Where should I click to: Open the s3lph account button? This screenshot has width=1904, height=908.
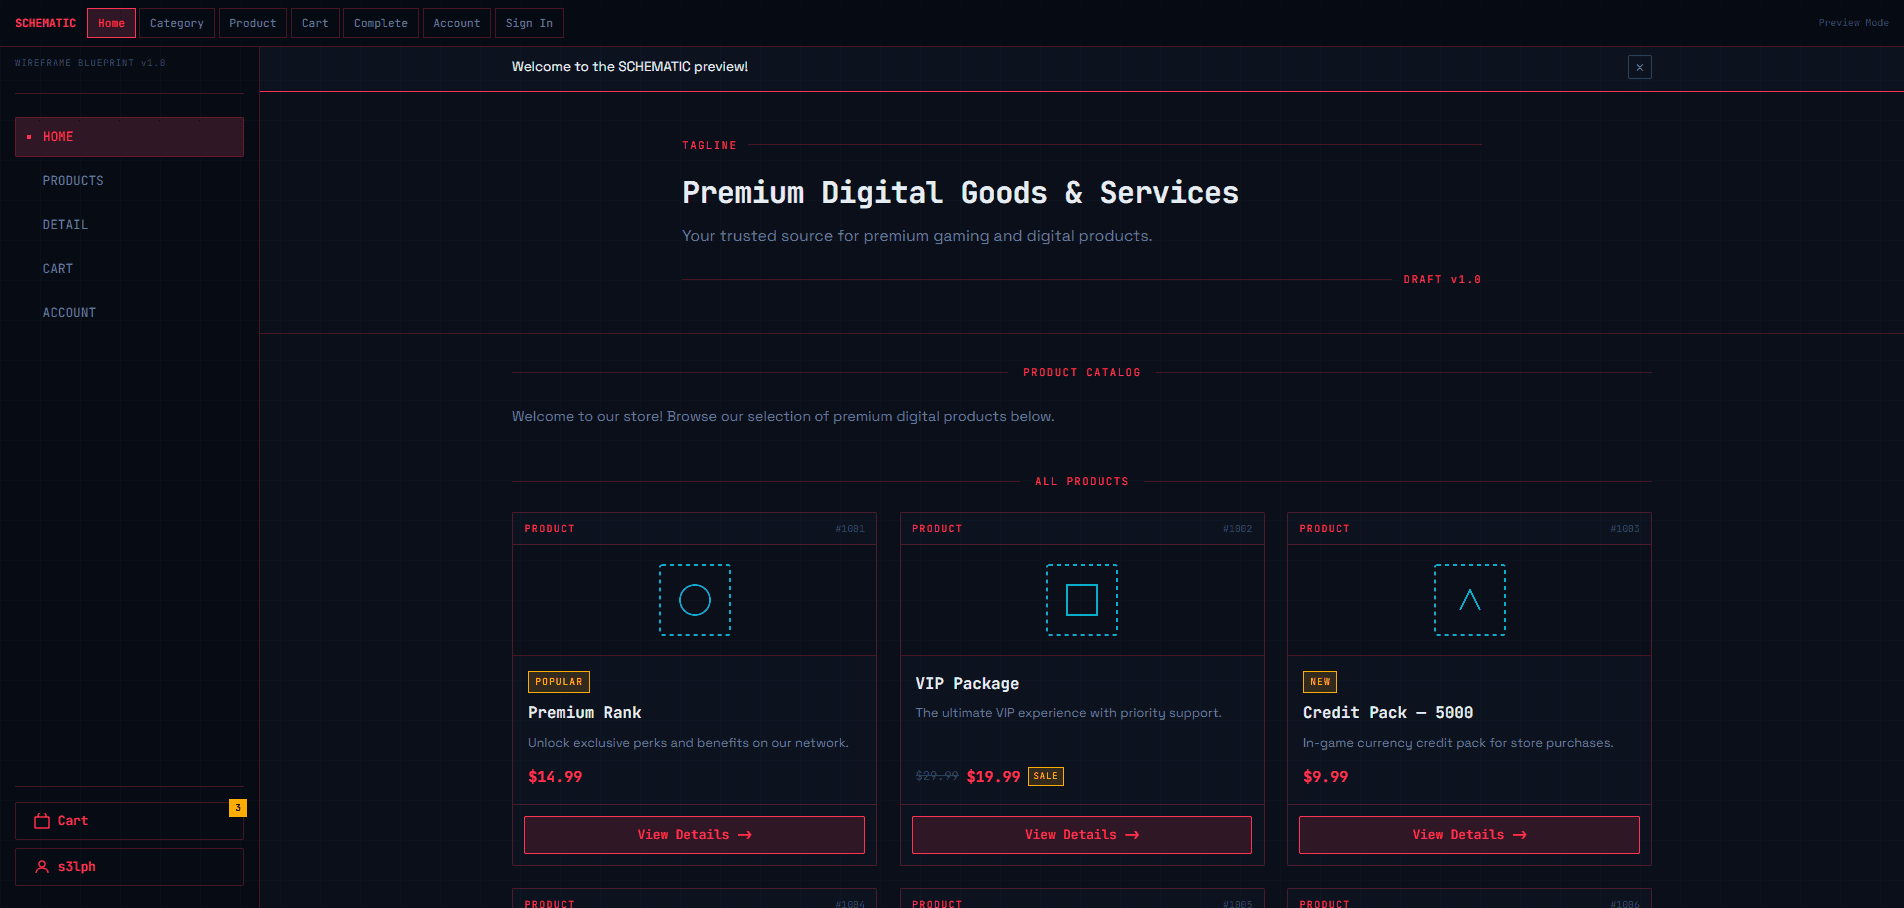coord(129,867)
